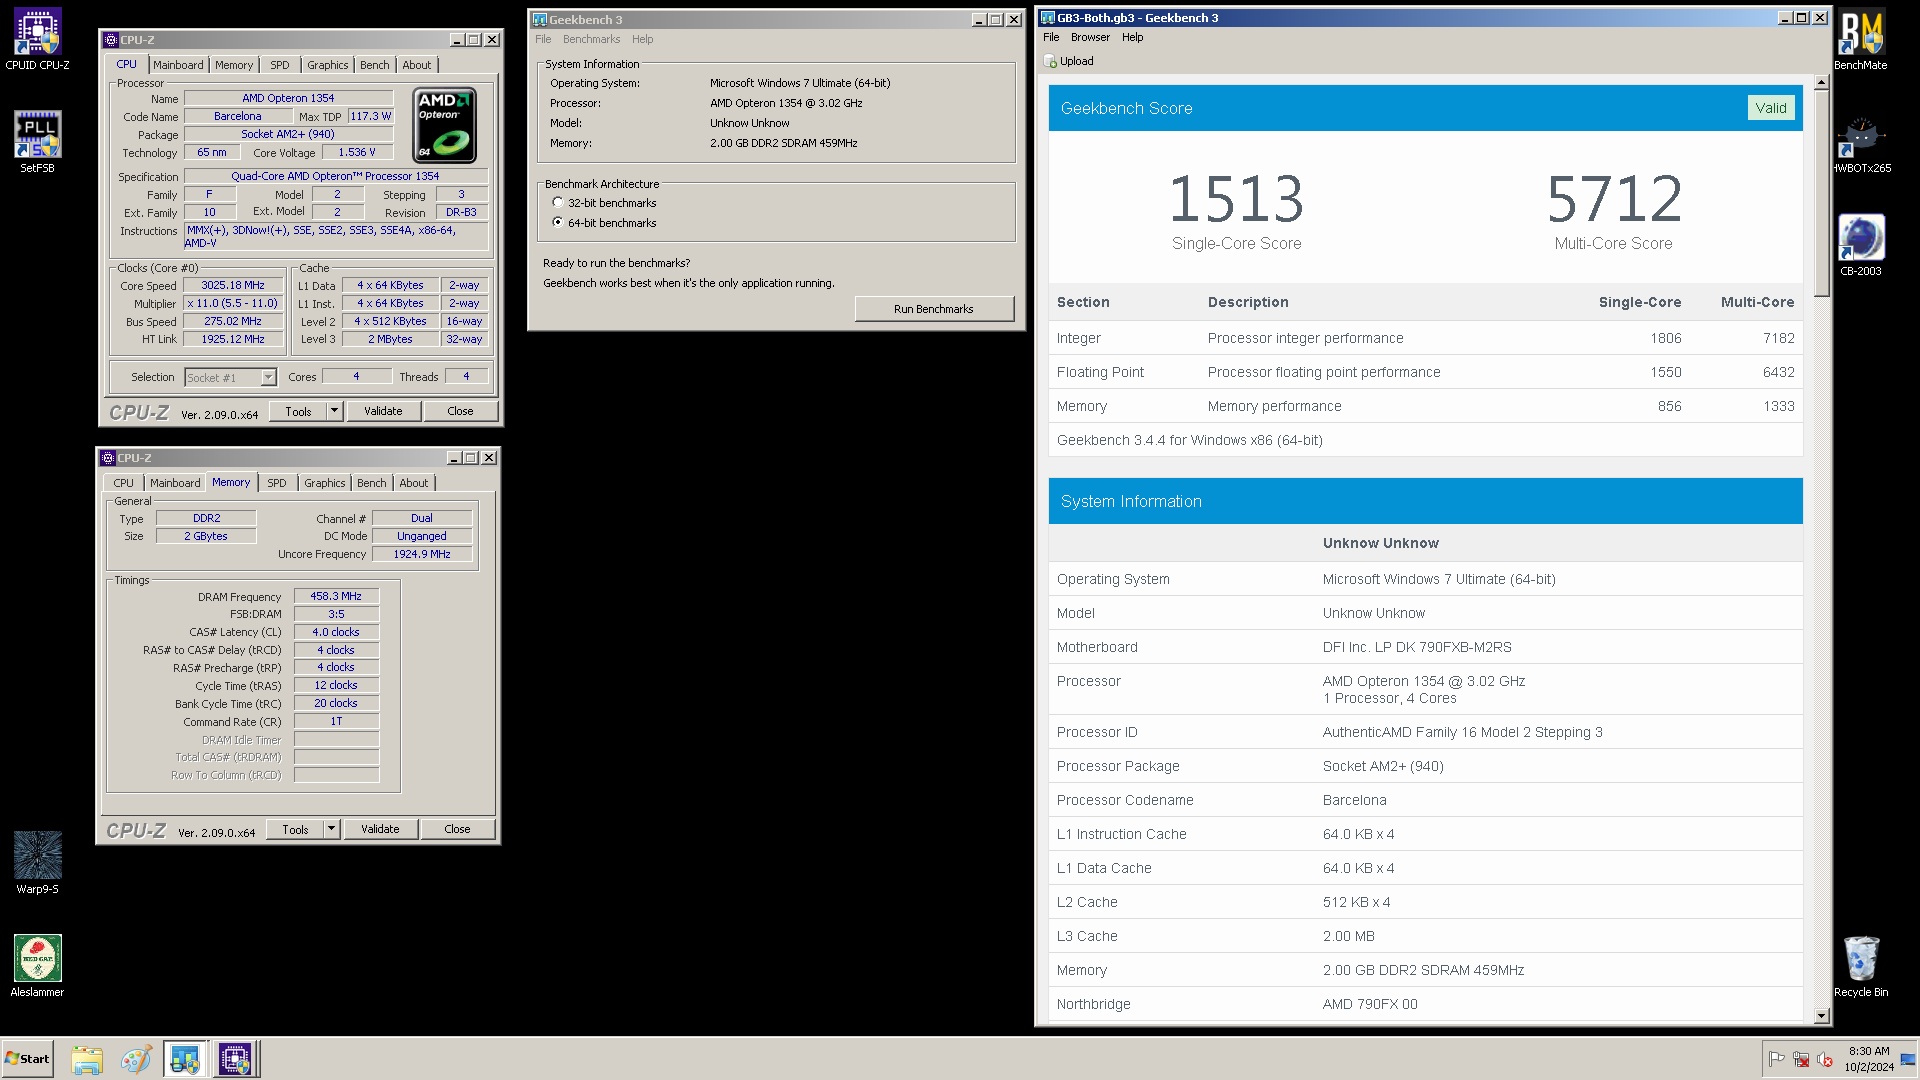Click the taskbar clock showing 8:30 AM
1920x1080 pixels.
pyautogui.click(x=1869, y=1059)
